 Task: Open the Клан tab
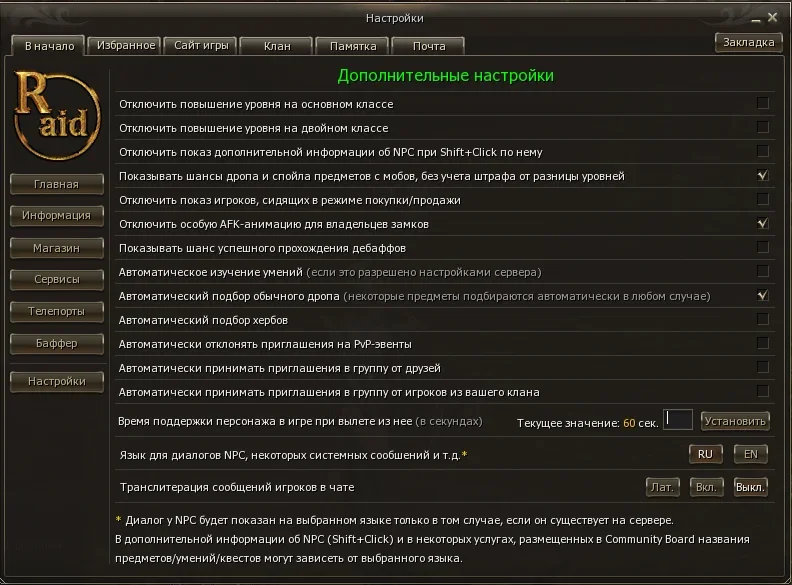pyautogui.click(x=277, y=46)
